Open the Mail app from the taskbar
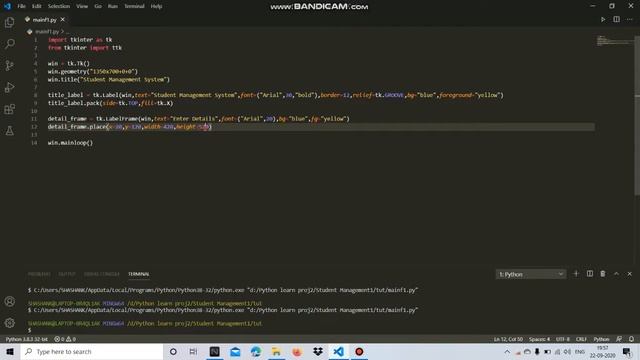 [x=235, y=351]
